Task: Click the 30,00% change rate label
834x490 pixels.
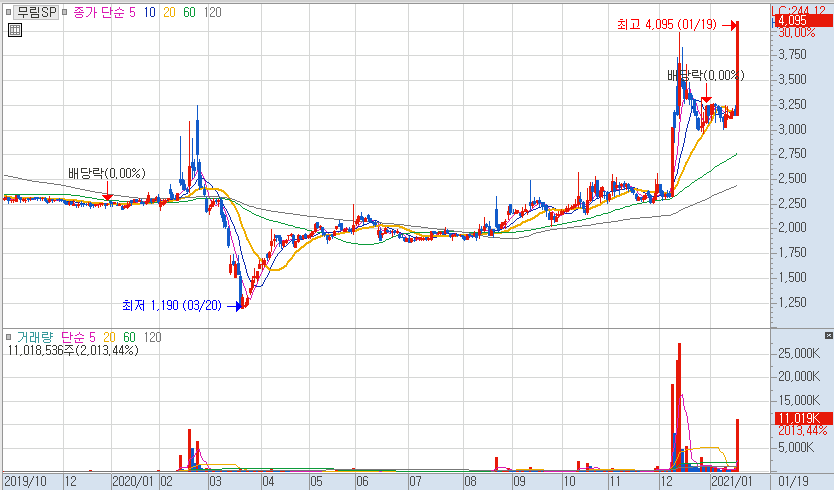Action: [x=797, y=33]
